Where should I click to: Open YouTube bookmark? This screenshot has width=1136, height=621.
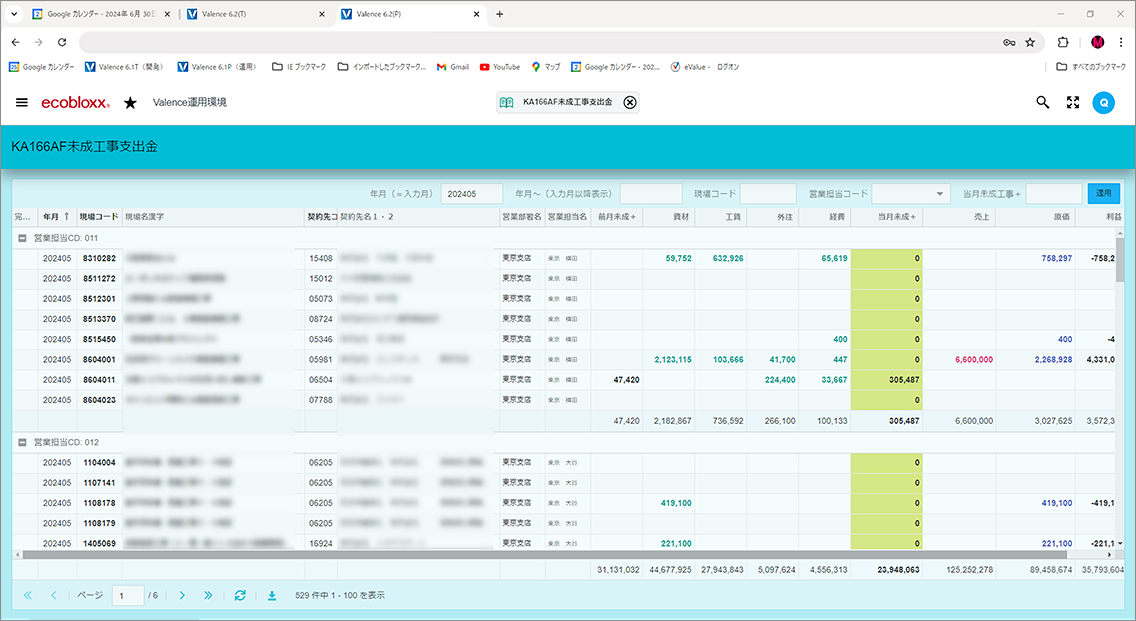coord(500,67)
